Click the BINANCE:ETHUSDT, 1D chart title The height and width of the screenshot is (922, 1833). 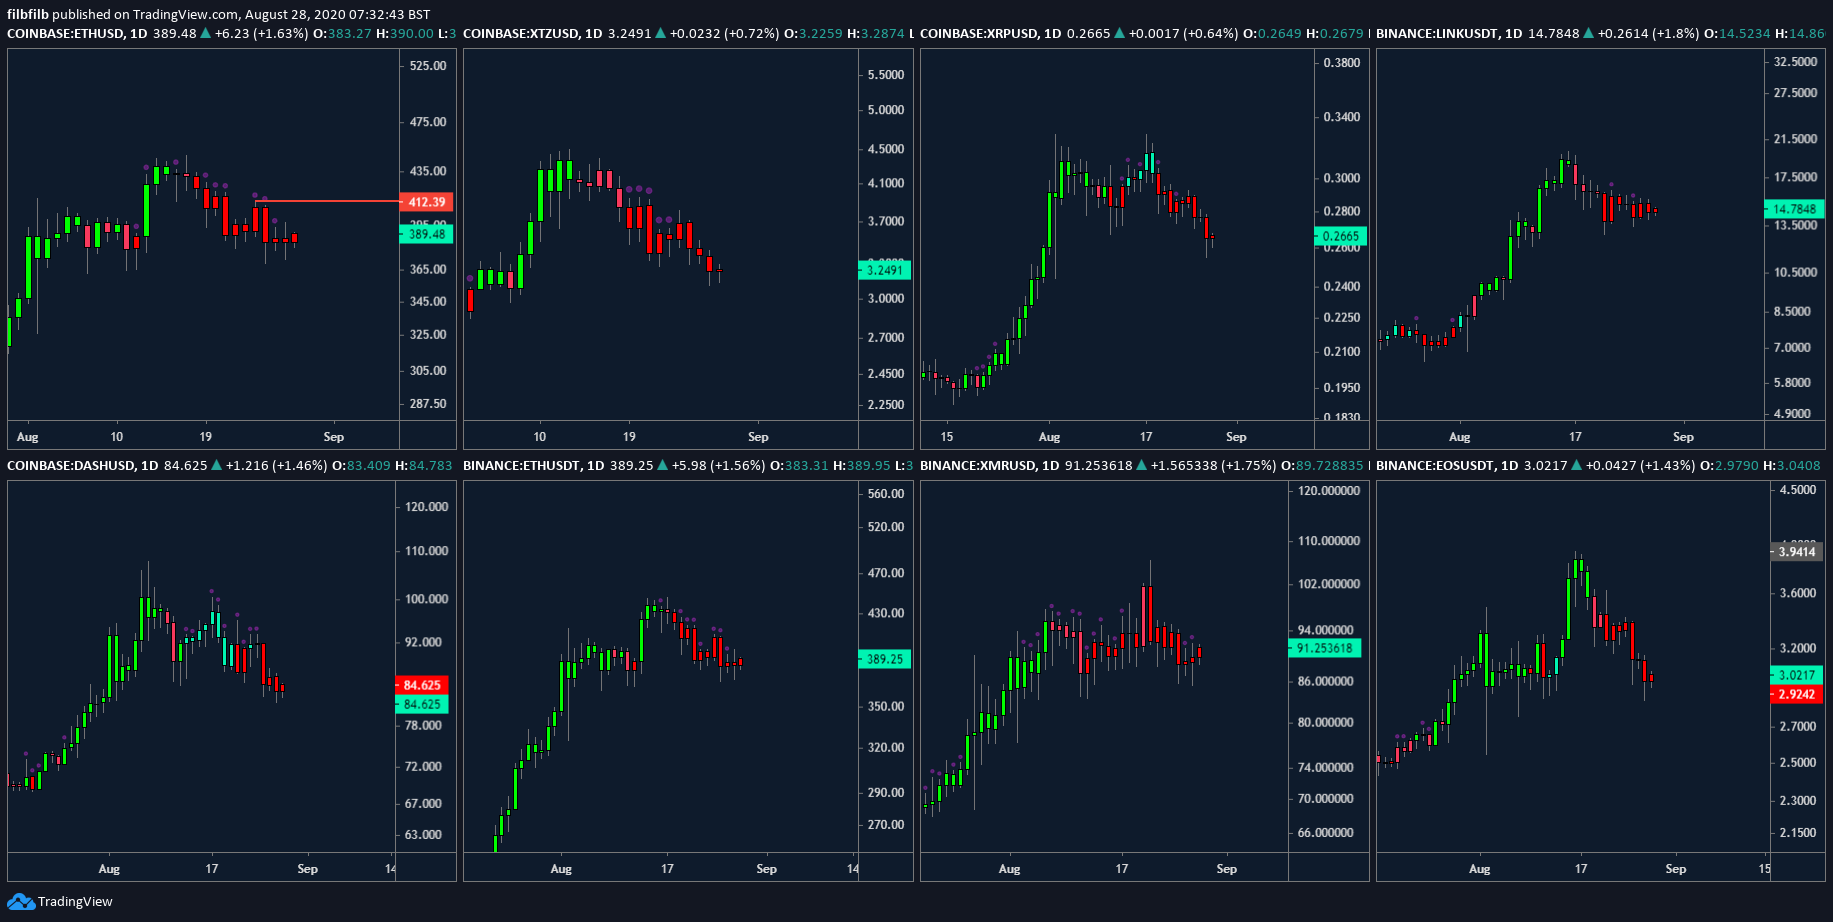pos(535,465)
